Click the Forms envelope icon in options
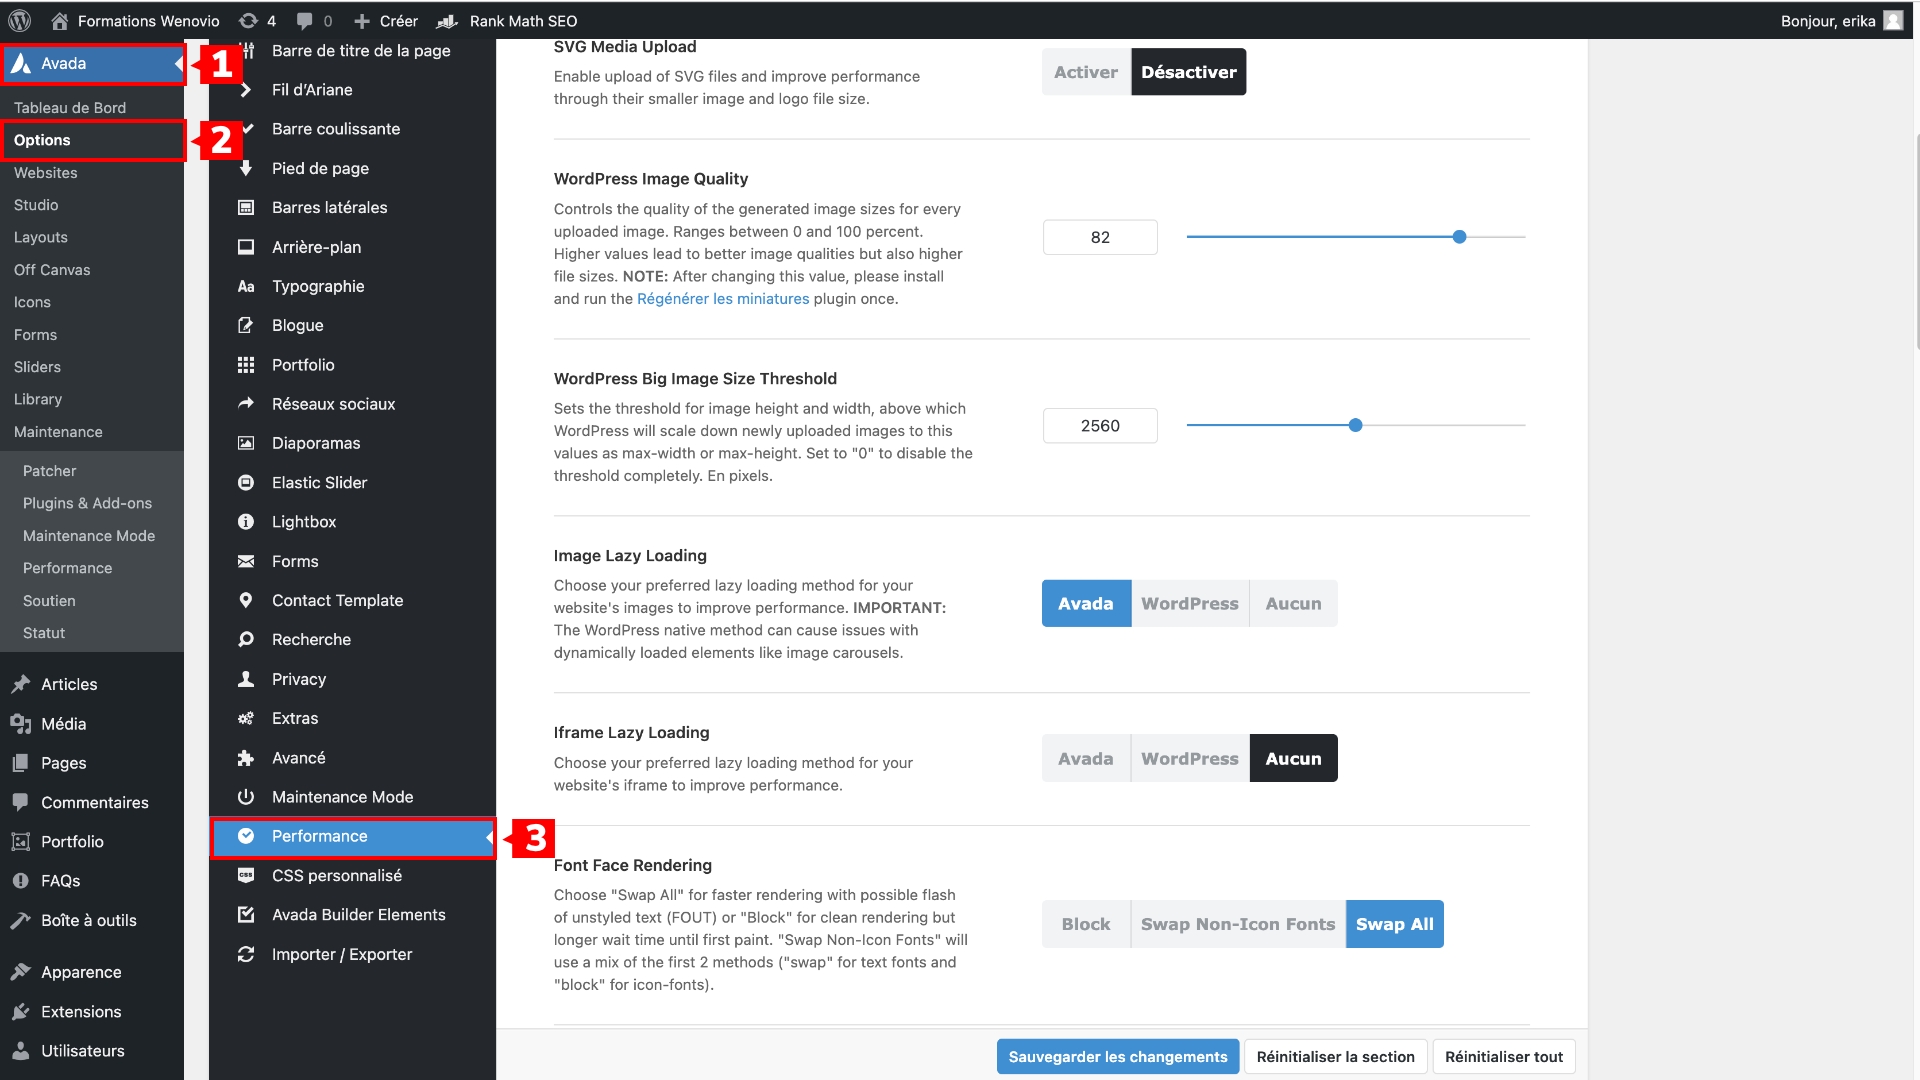The width and height of the screenshot is (1920, 1080). pos(246,561)
